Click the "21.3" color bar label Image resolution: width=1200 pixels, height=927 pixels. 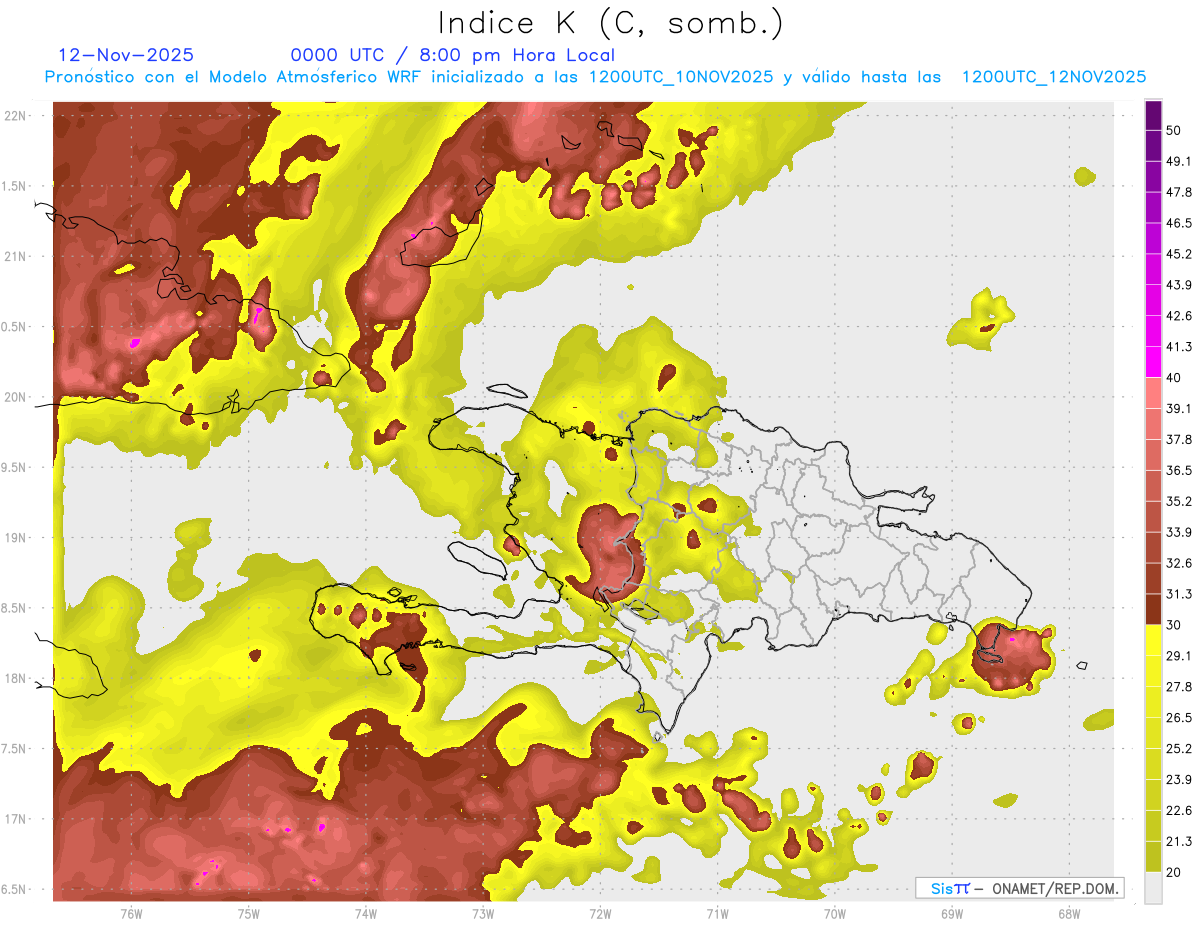pyautogui.click(x=1179, y=842)
